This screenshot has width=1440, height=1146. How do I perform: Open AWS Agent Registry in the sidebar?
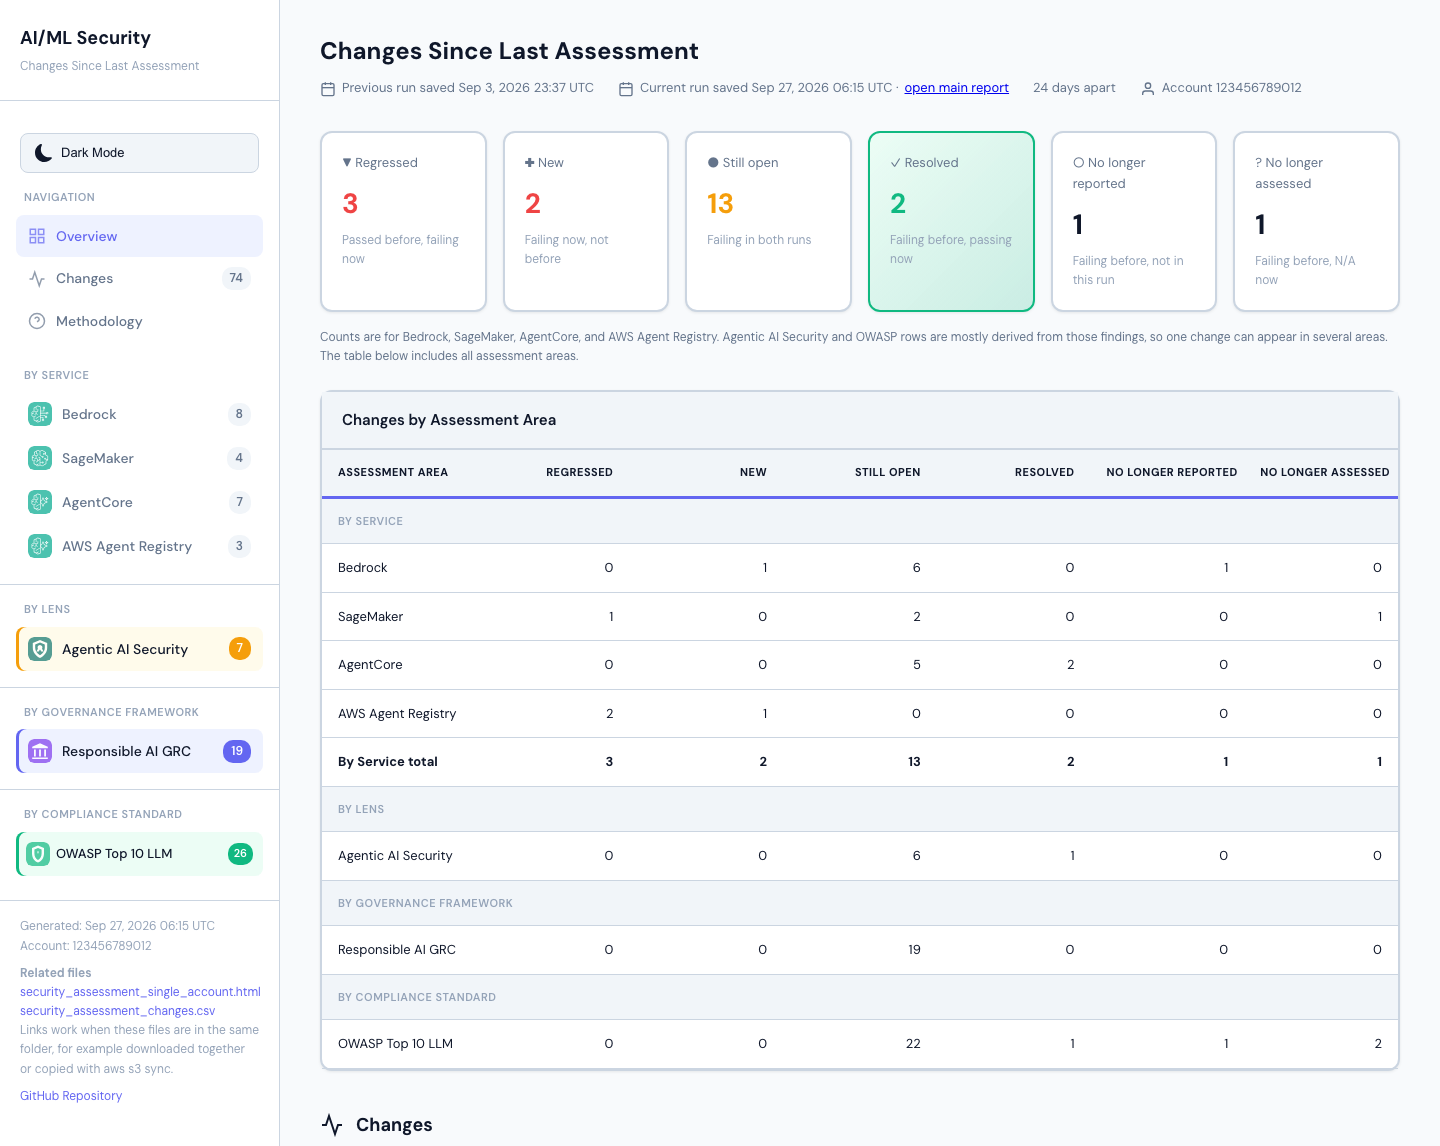click(139, 546)
